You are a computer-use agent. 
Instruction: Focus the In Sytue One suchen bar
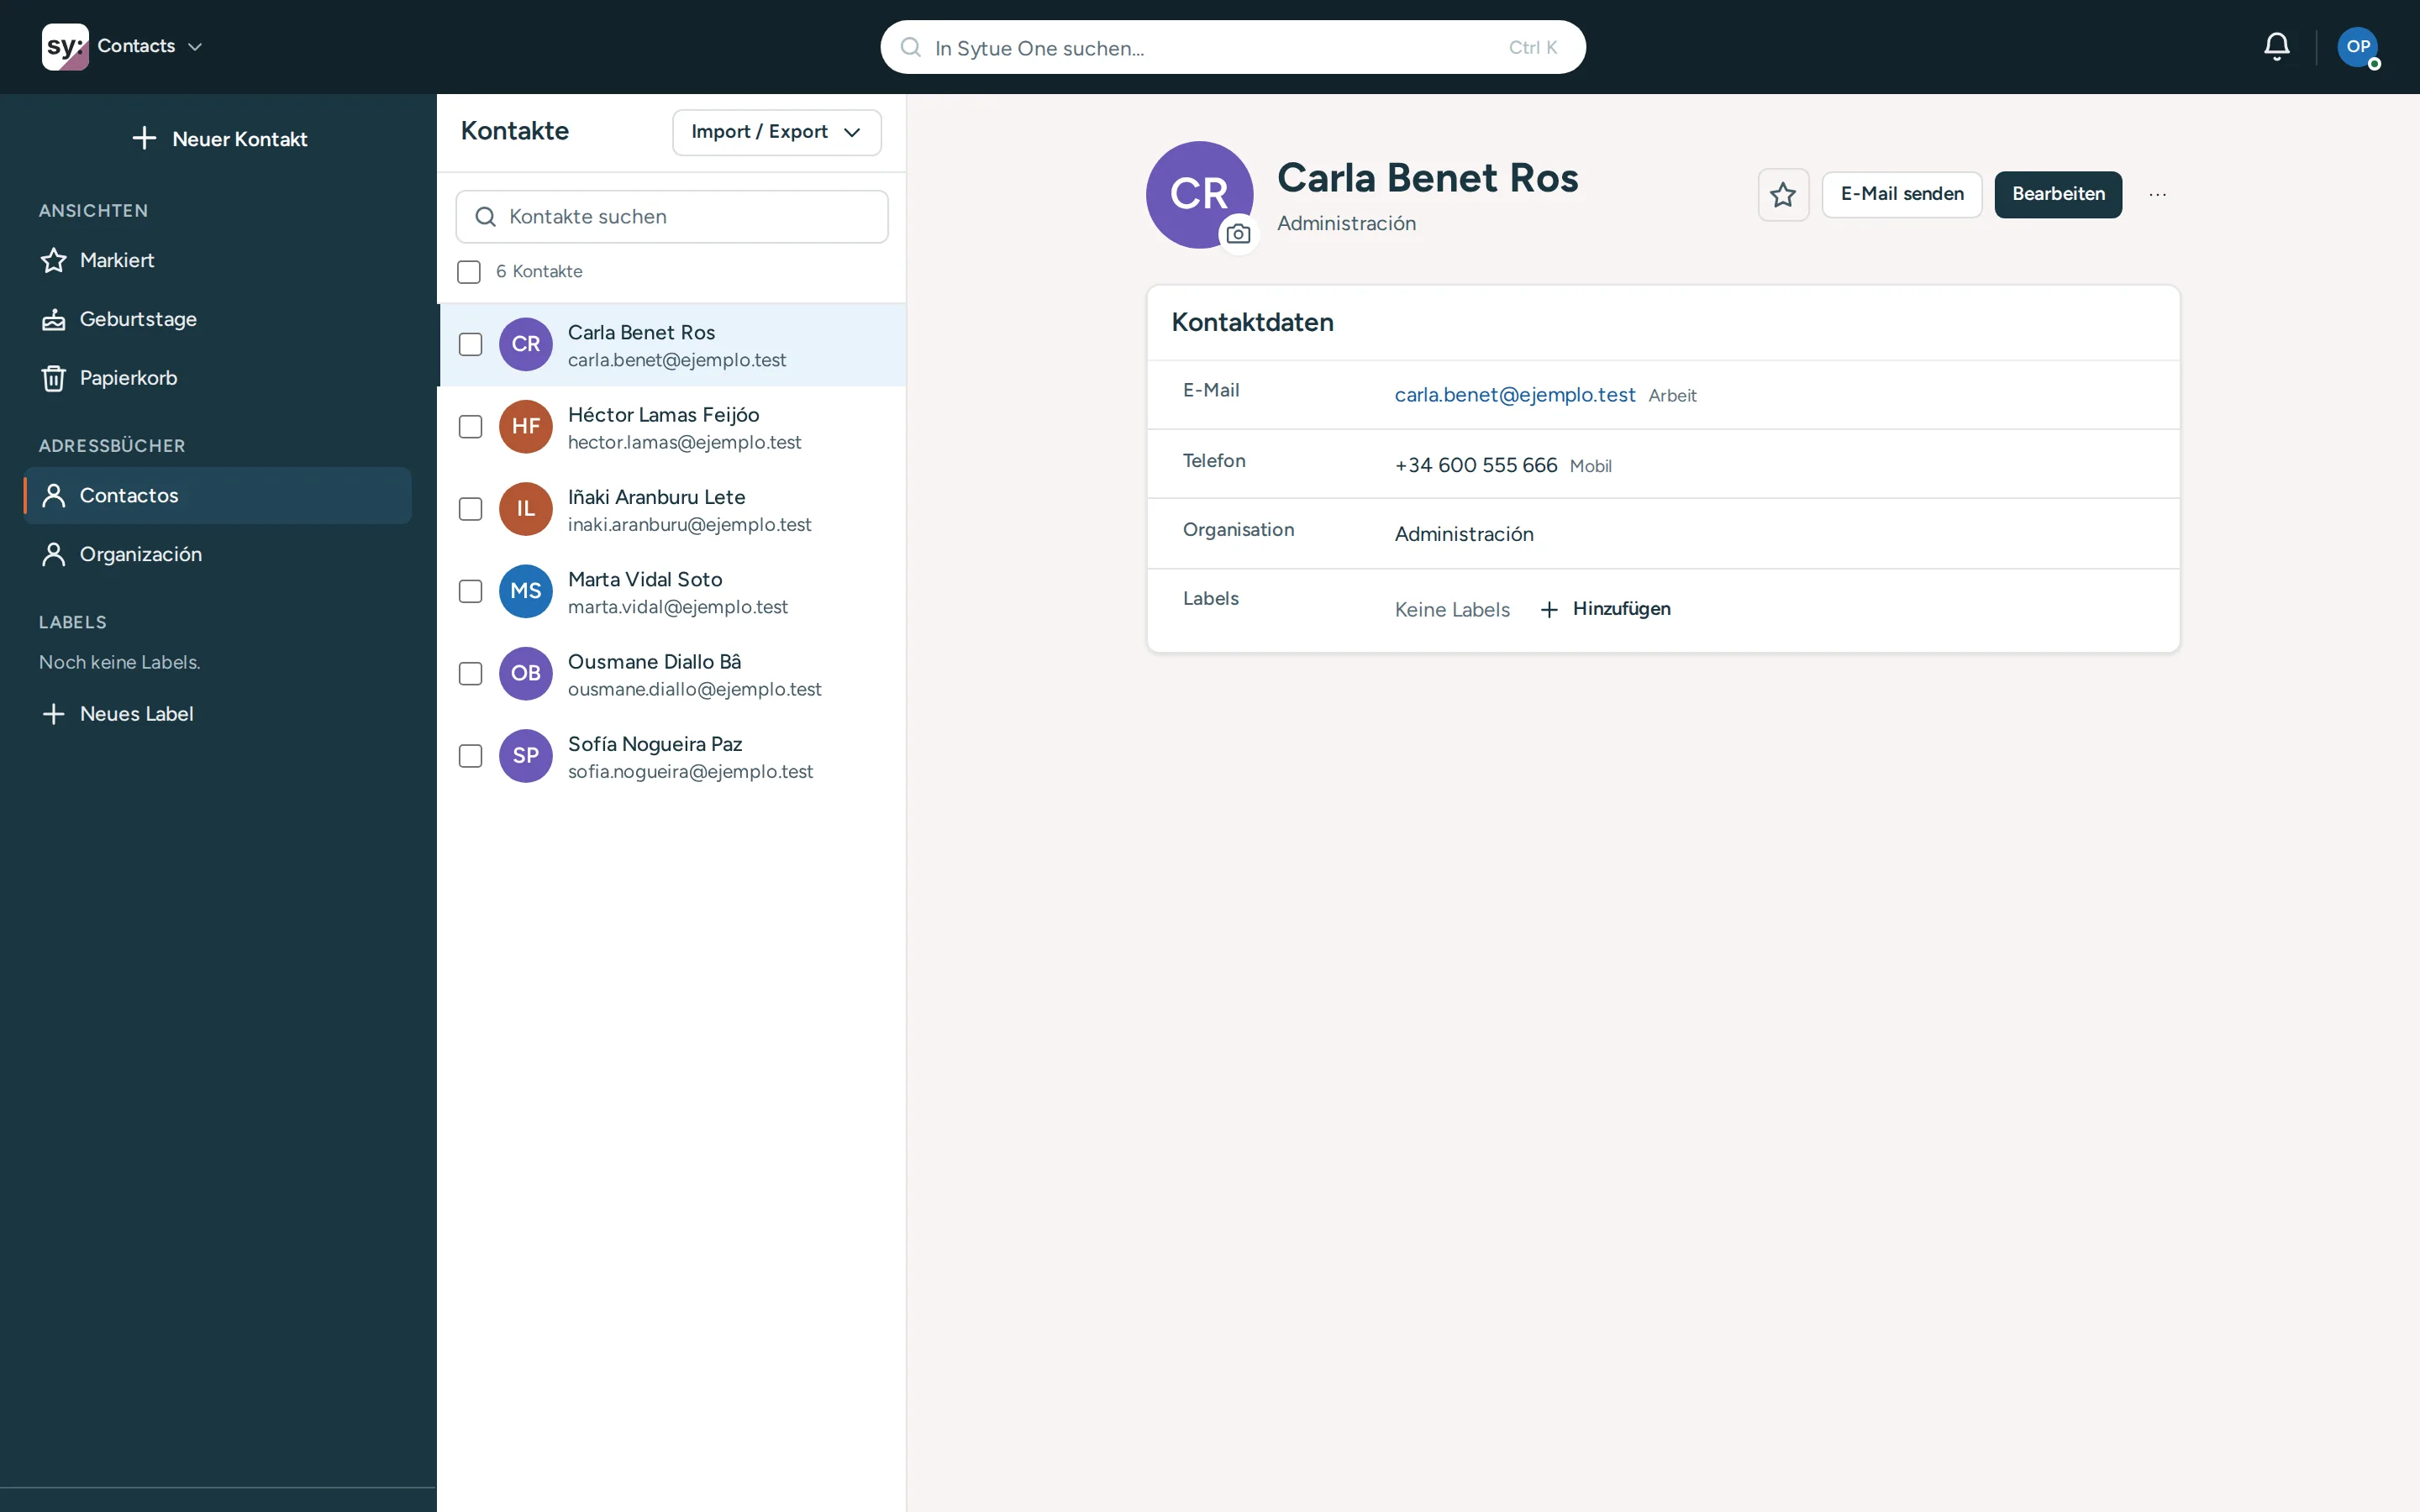coord(1233,47)
